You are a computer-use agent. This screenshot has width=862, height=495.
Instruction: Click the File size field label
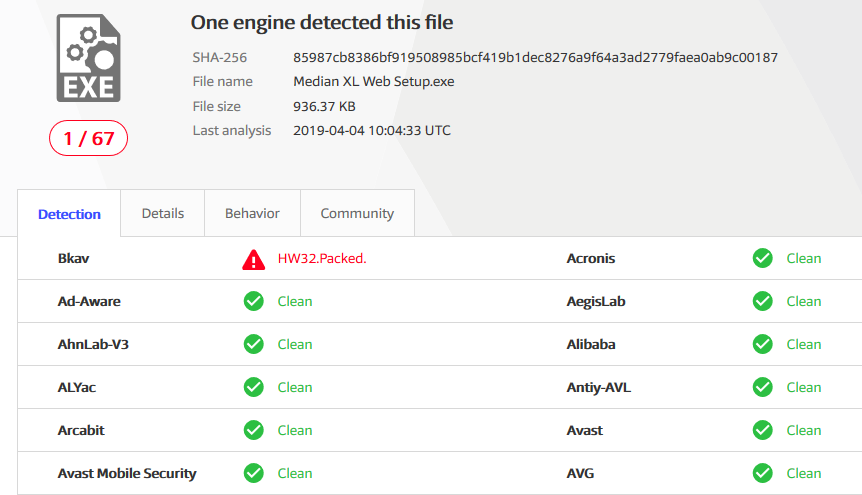point(217,106)
